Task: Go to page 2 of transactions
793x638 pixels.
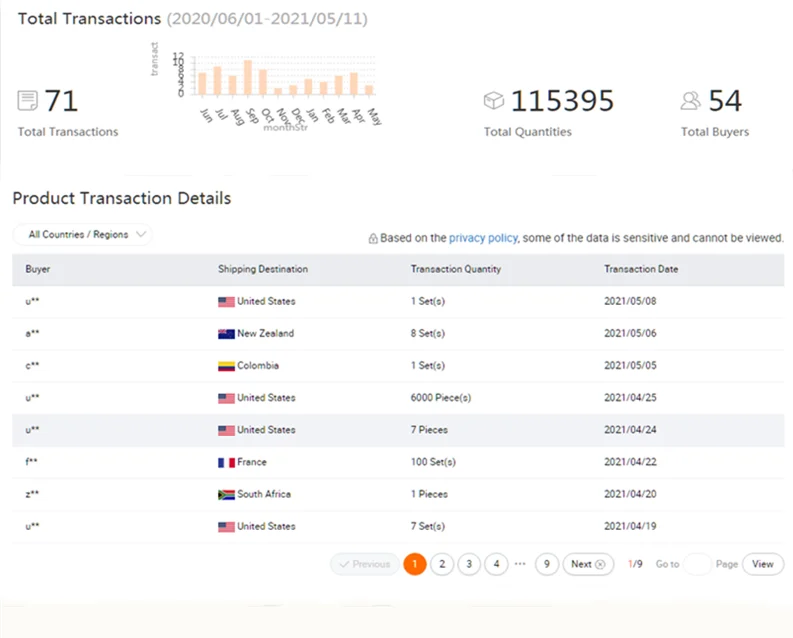Action: [x=442, y=564]
